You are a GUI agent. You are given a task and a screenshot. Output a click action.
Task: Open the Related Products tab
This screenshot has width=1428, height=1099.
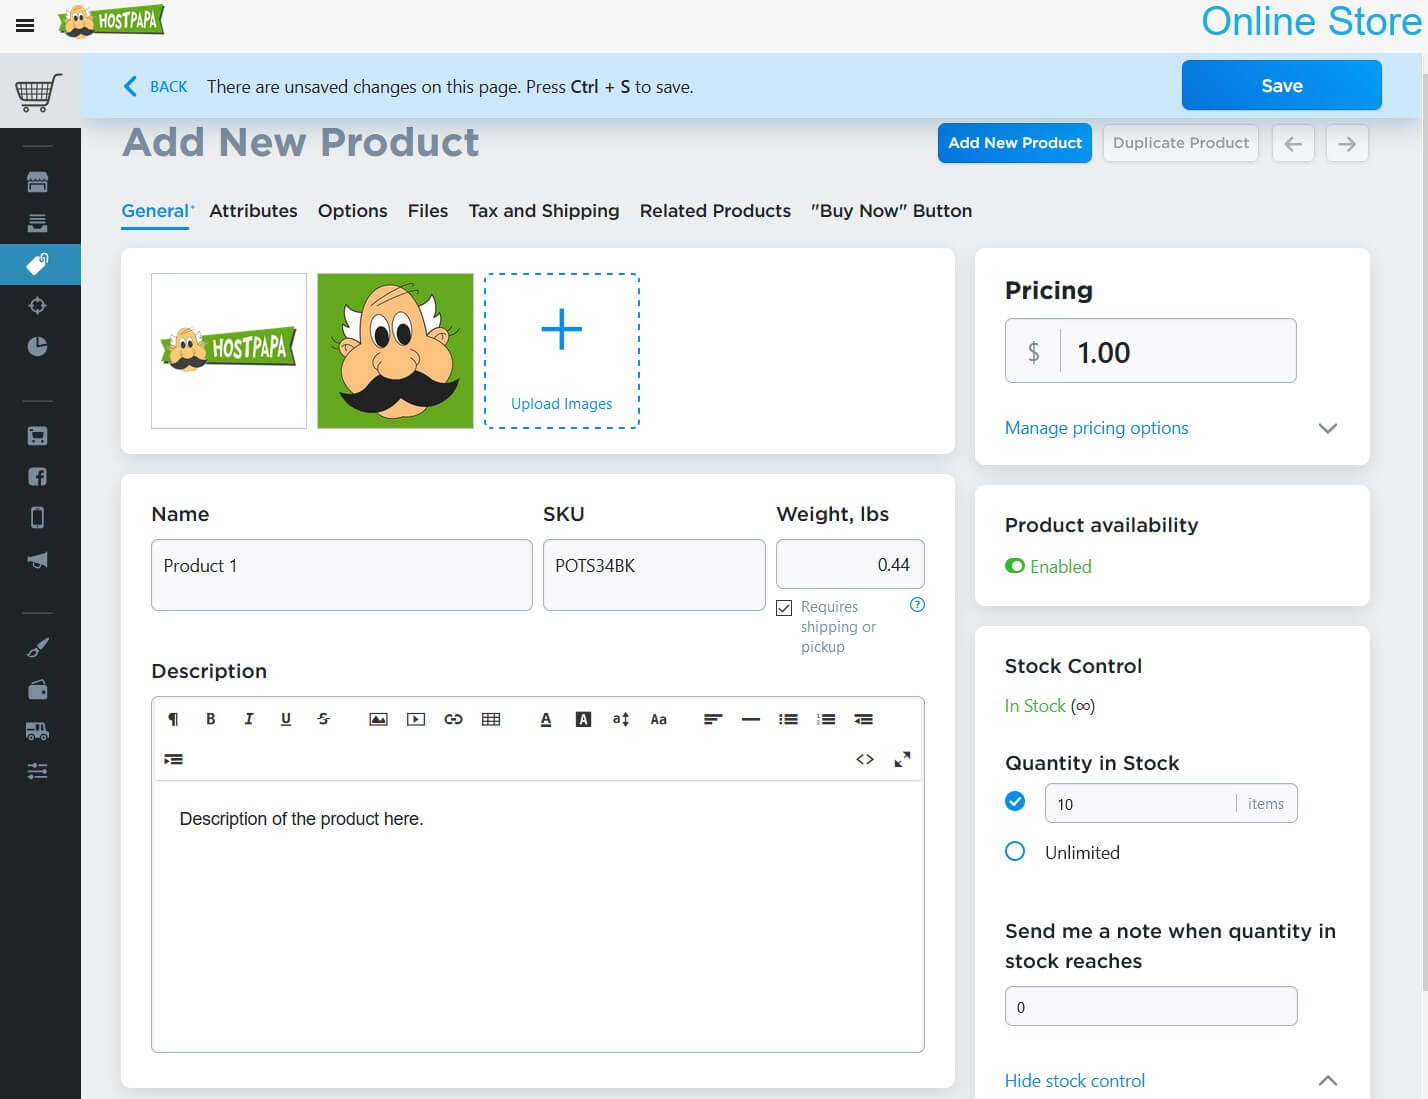715,211
